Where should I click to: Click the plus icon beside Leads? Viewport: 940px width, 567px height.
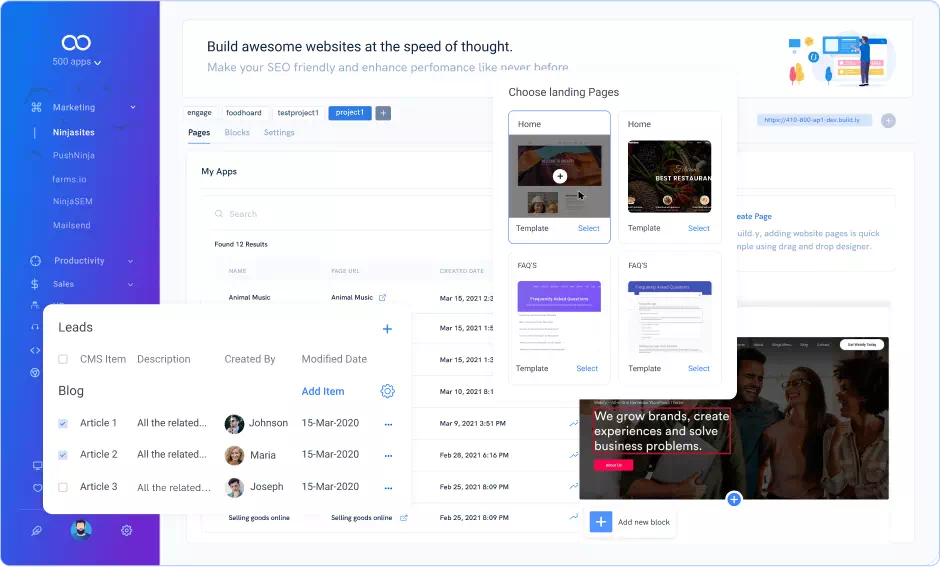tap(387, 329)
